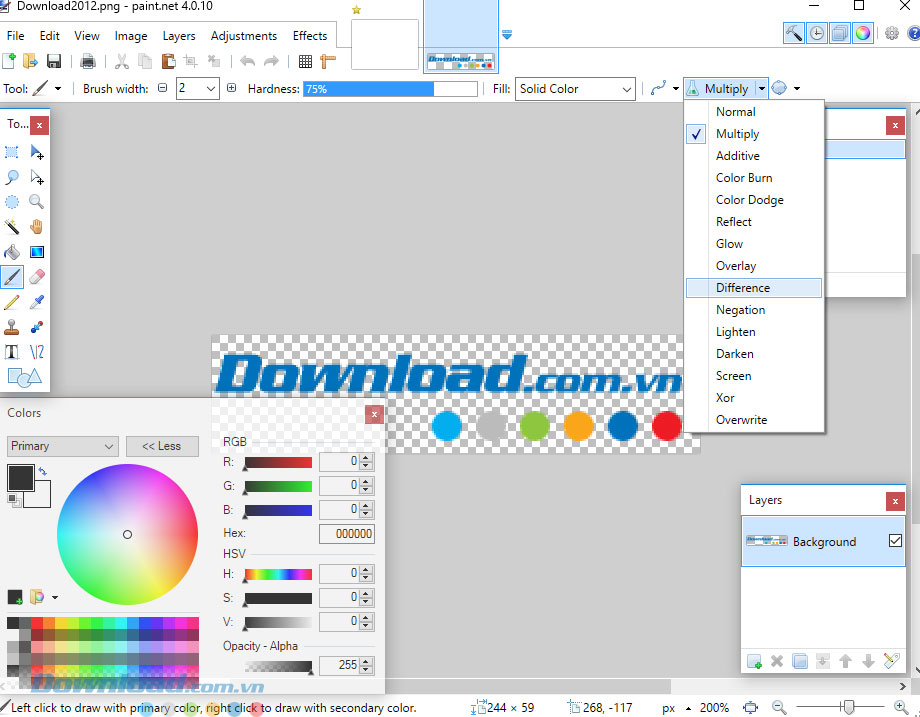Toggle History window via clock icon

point(817,33)
